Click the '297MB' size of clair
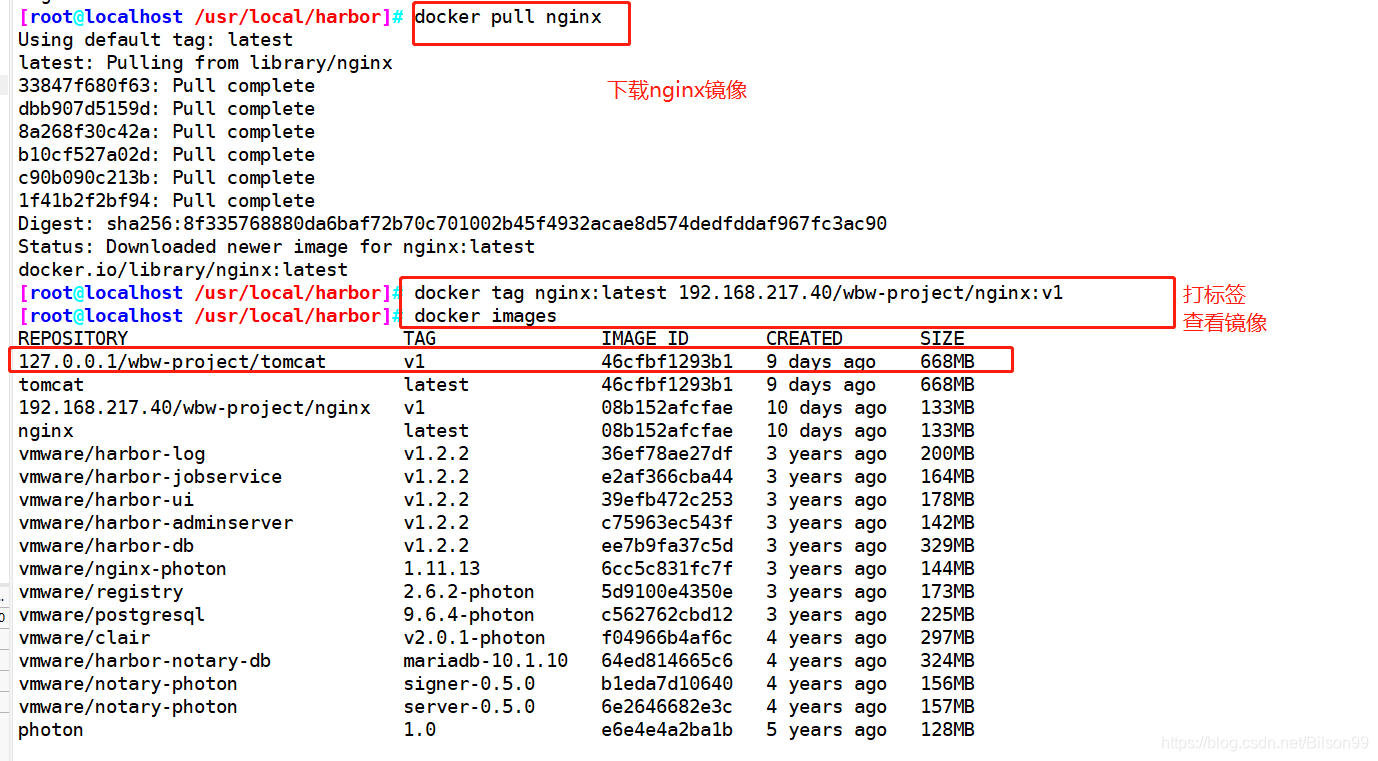 pos(947,638)
